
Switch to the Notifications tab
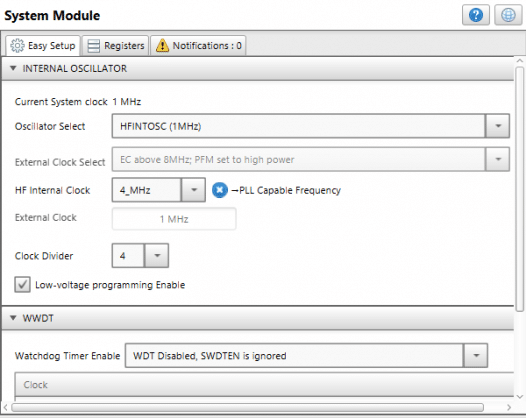coord(198,46)
